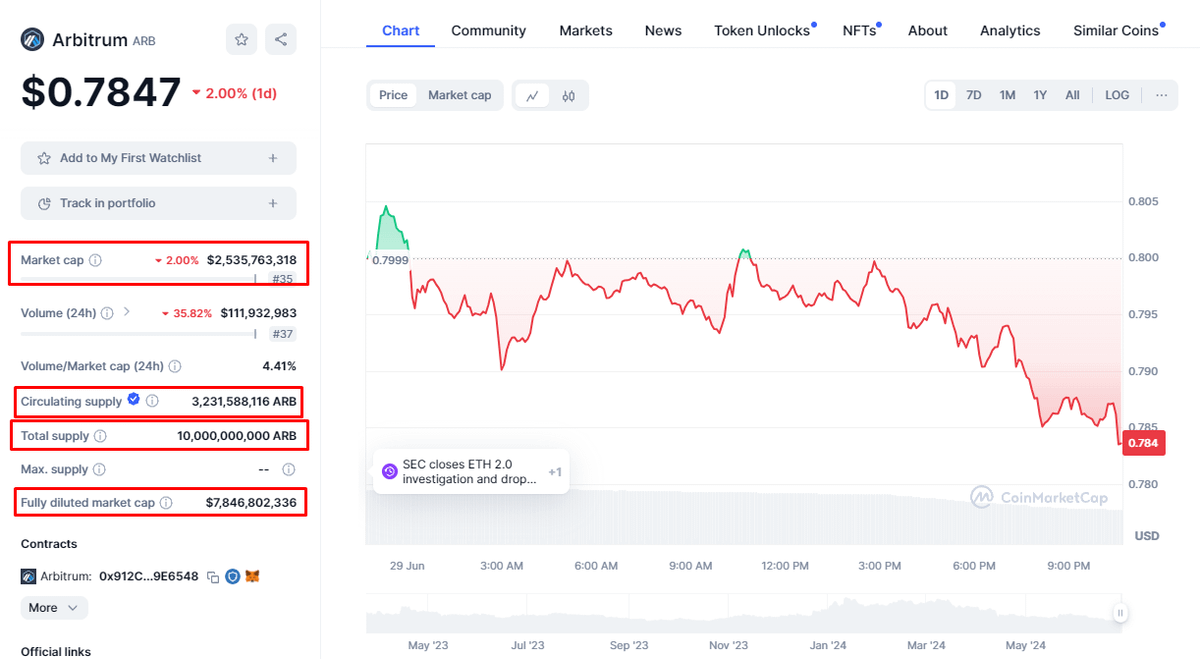Open Market cap info tooltip icon
This screenshot has width=1200, height=659.
[95, 260]
